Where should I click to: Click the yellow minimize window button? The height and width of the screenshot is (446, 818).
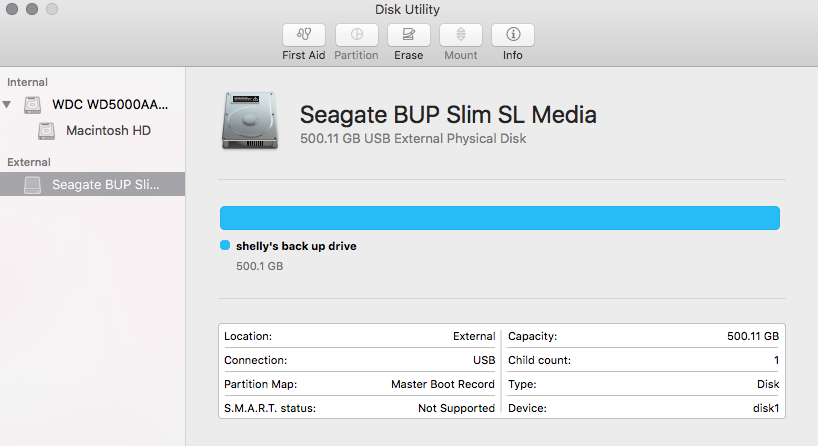[x=33, y=10]
